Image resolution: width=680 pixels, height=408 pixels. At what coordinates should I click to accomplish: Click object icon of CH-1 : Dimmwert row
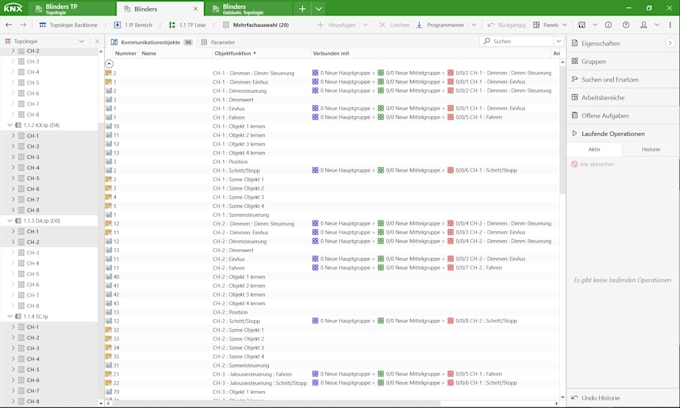coord(108,100)
